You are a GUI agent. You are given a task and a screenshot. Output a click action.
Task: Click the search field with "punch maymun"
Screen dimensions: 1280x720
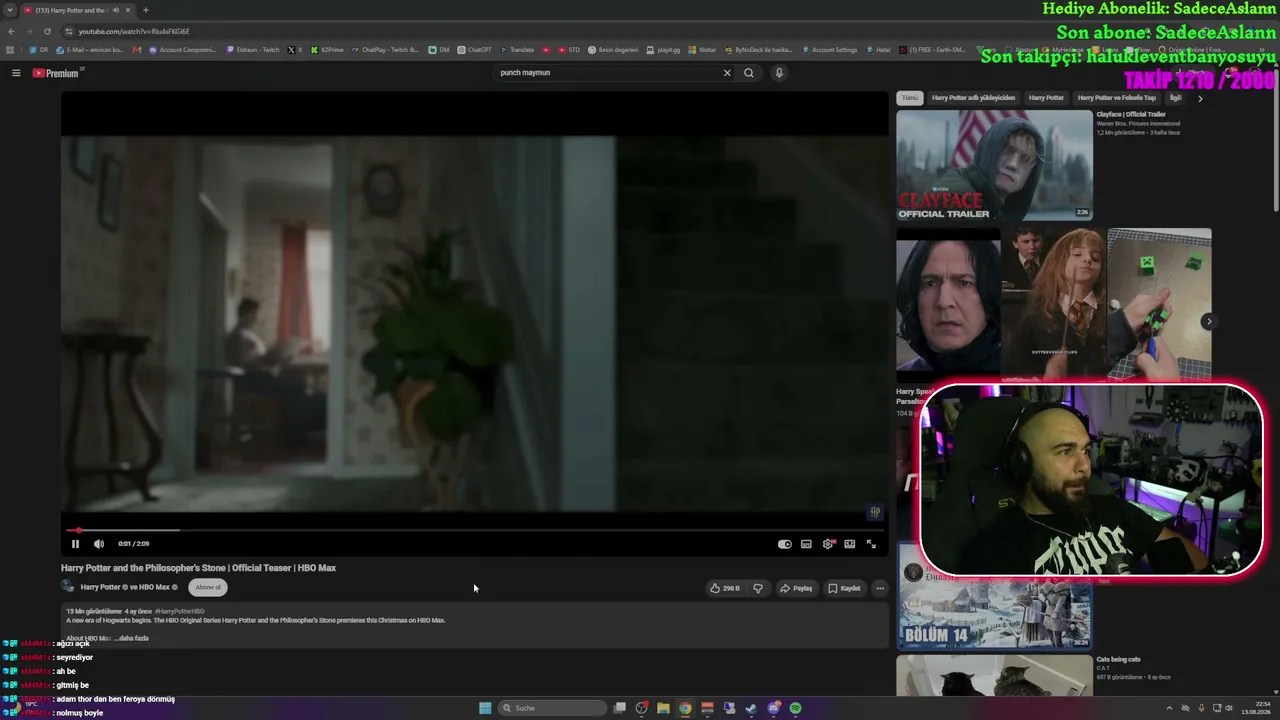point(605,73)
